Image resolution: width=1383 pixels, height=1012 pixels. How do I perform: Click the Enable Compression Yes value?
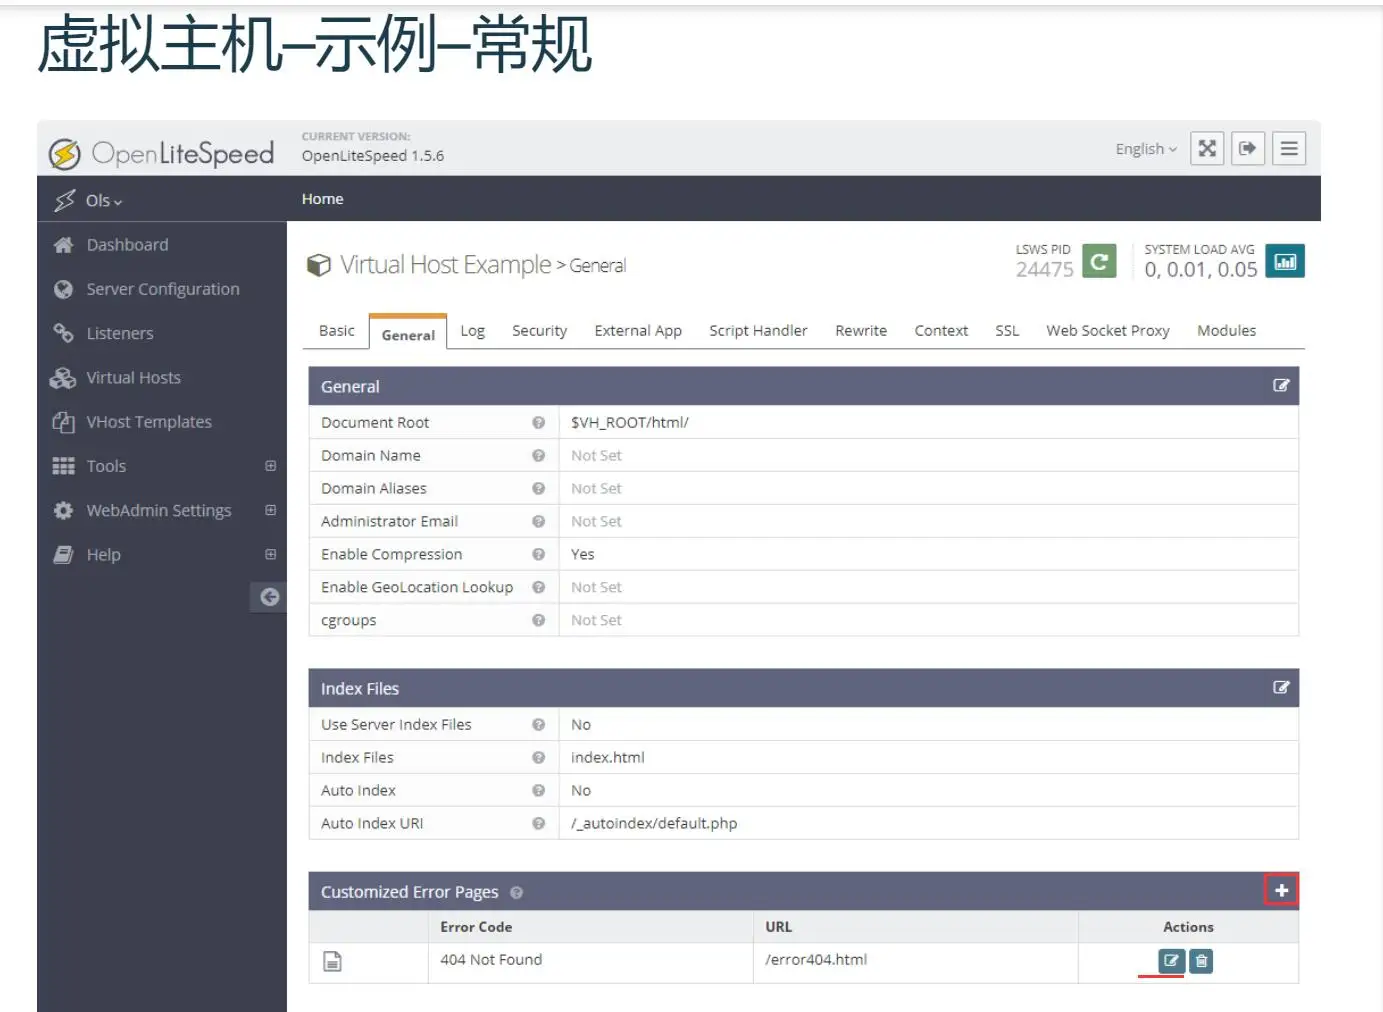(582, 555)
